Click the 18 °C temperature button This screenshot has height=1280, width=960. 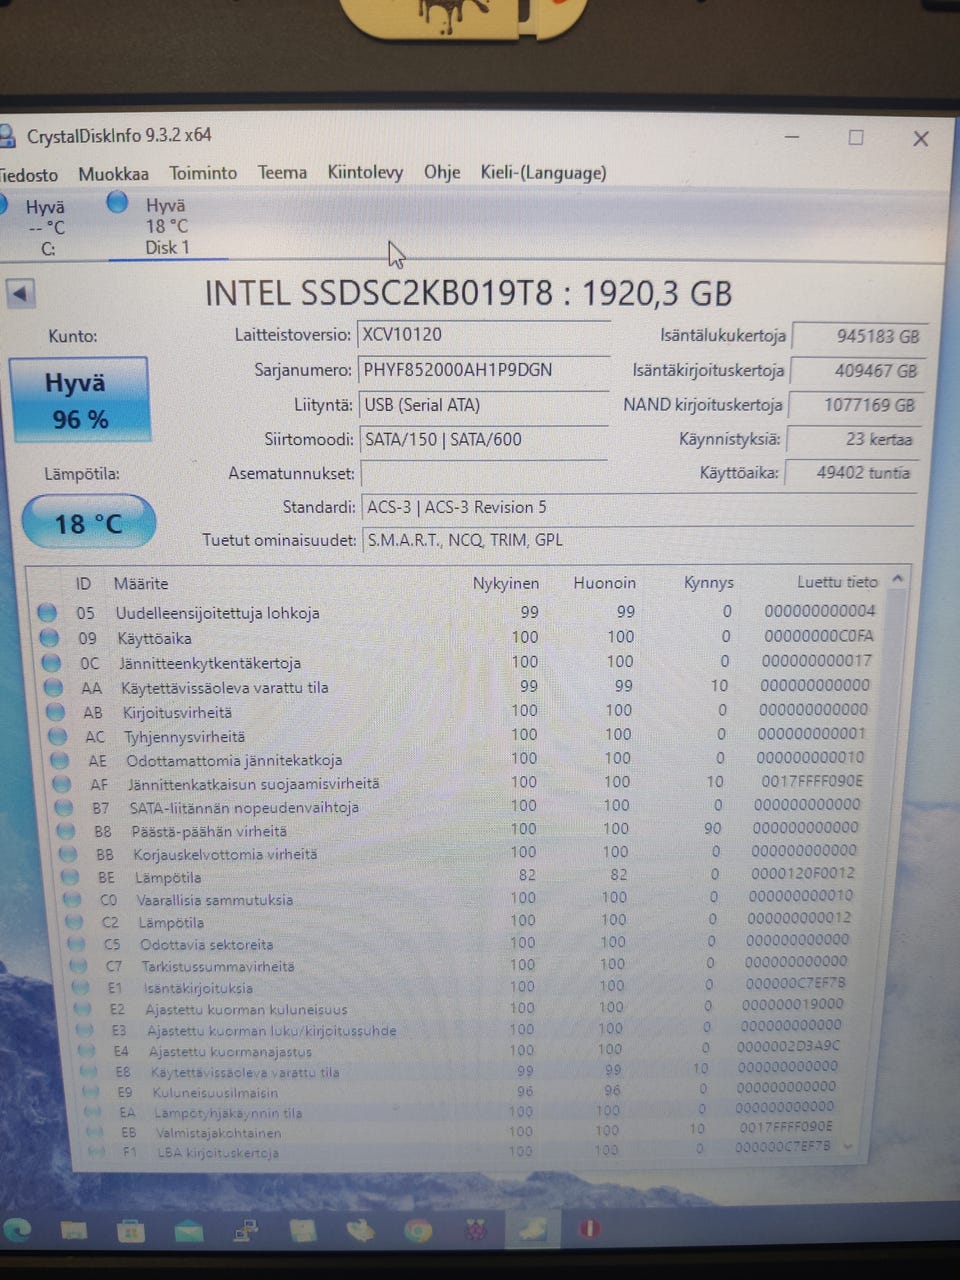tap(88, 522)
